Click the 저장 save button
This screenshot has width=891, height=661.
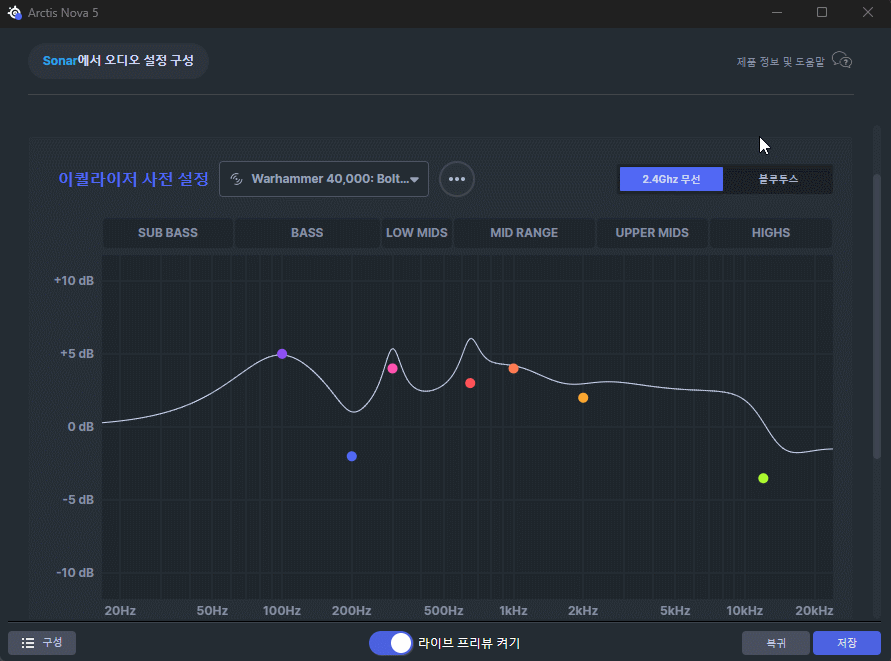pyautogui.click(x=846, y=643)
